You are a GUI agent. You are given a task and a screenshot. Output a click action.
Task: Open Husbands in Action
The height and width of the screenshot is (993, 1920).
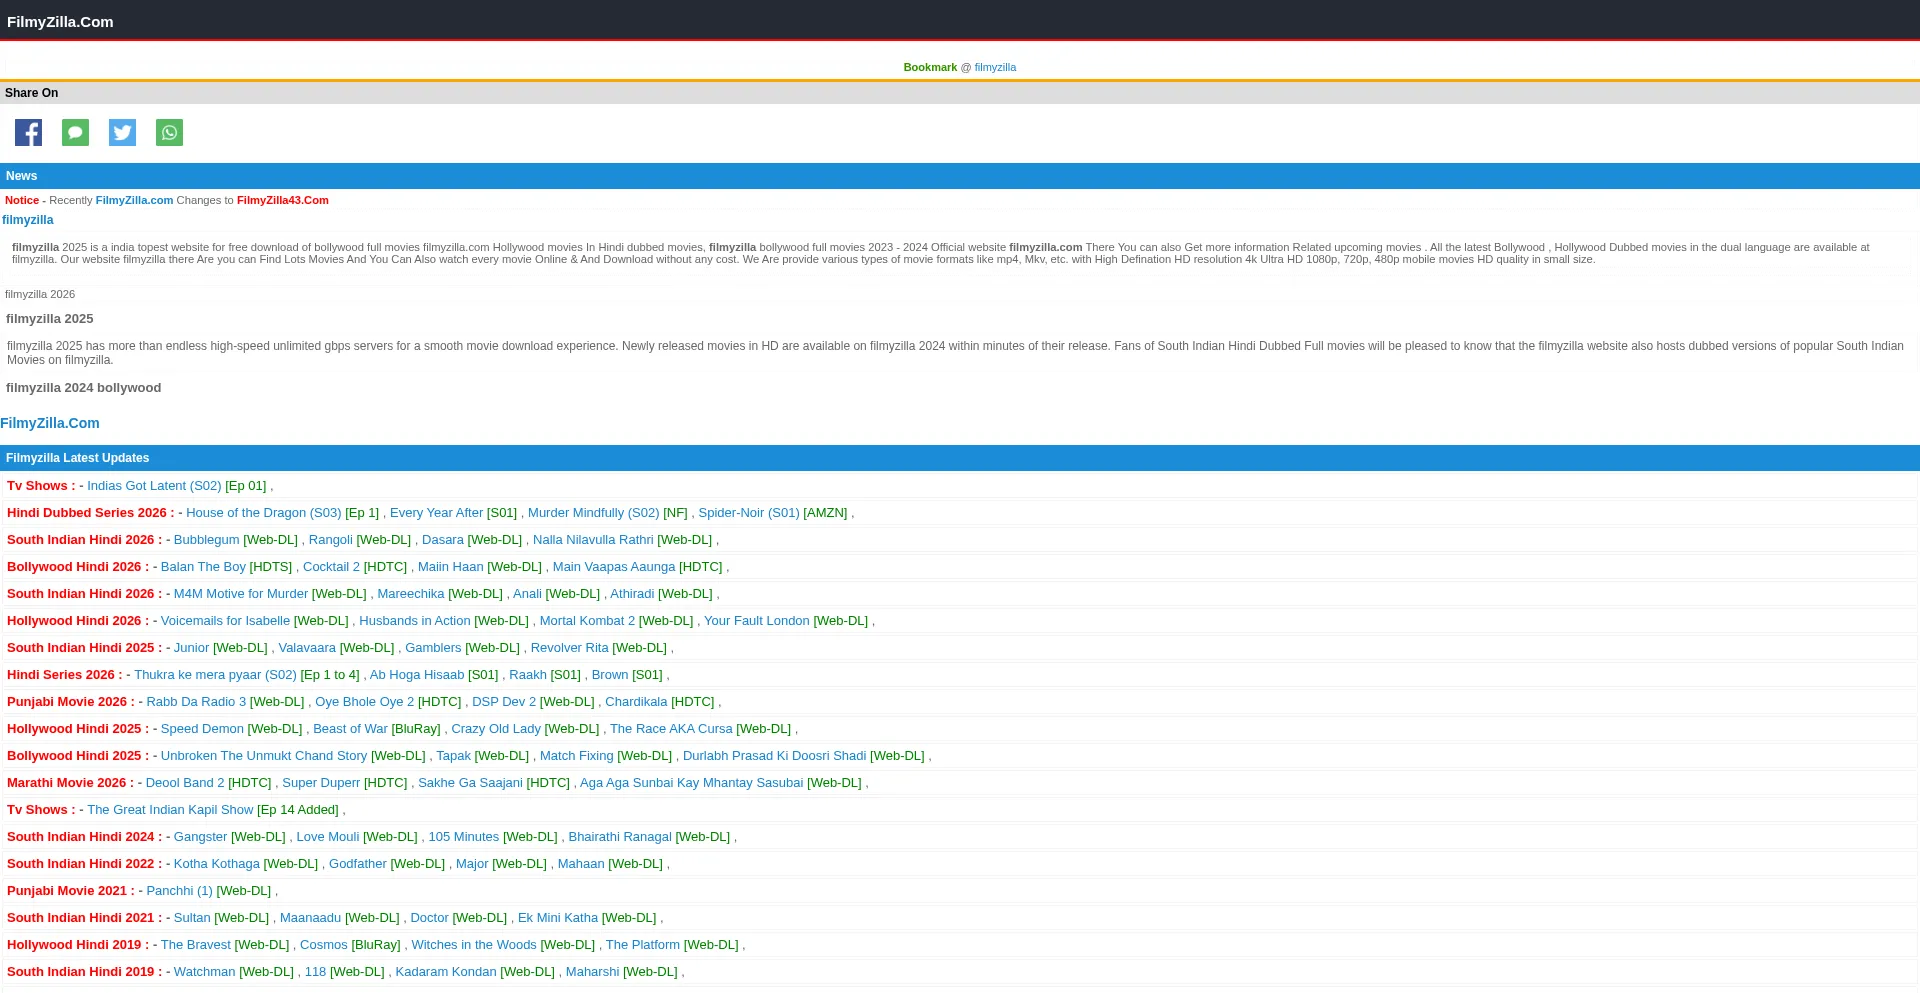415,621
